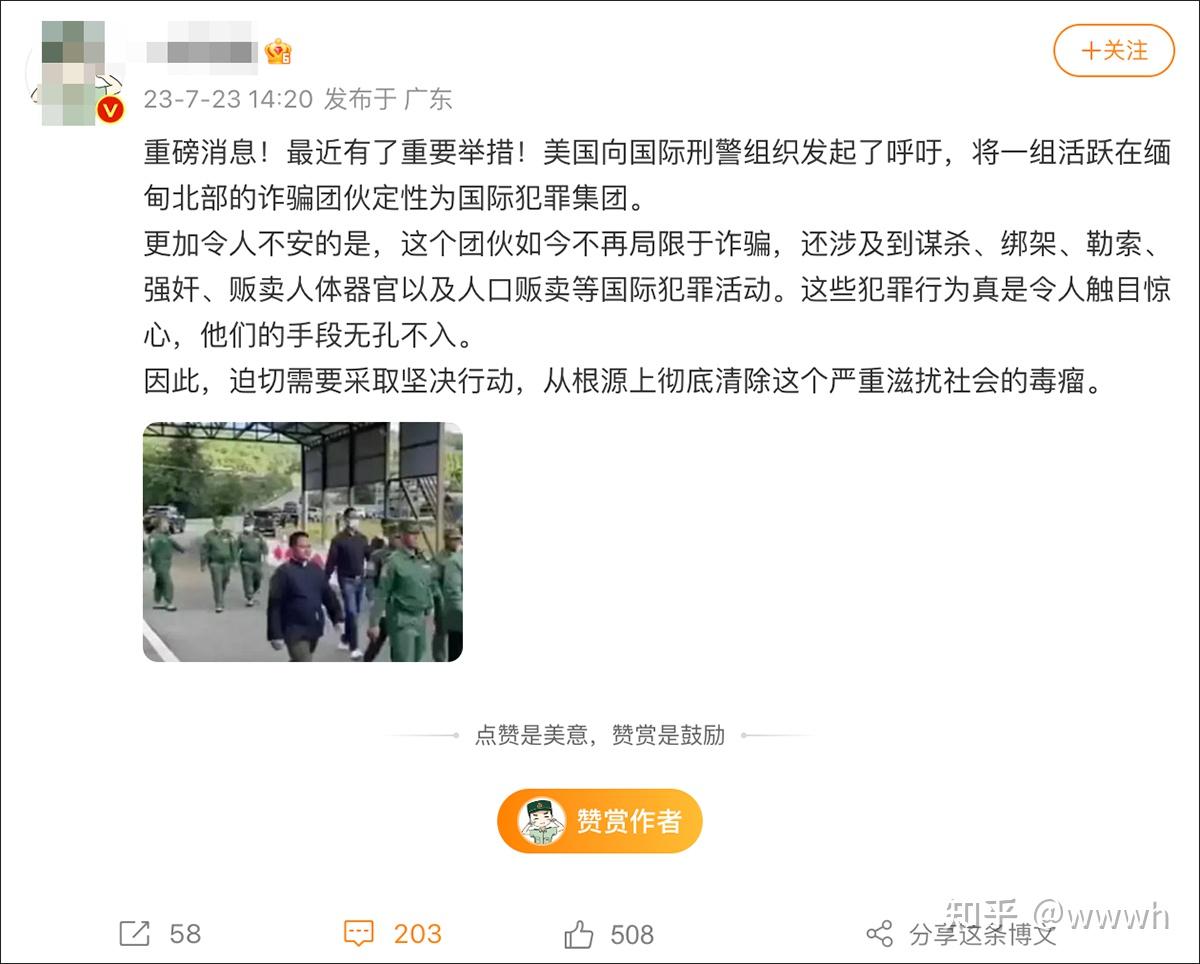Click the post timestamp 23-7-23 14:20

[x=229, y=99]
